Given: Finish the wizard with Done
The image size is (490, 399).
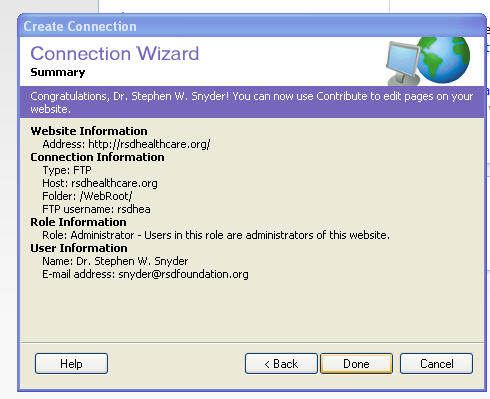Looking at the screenshot, I should 356,363.
